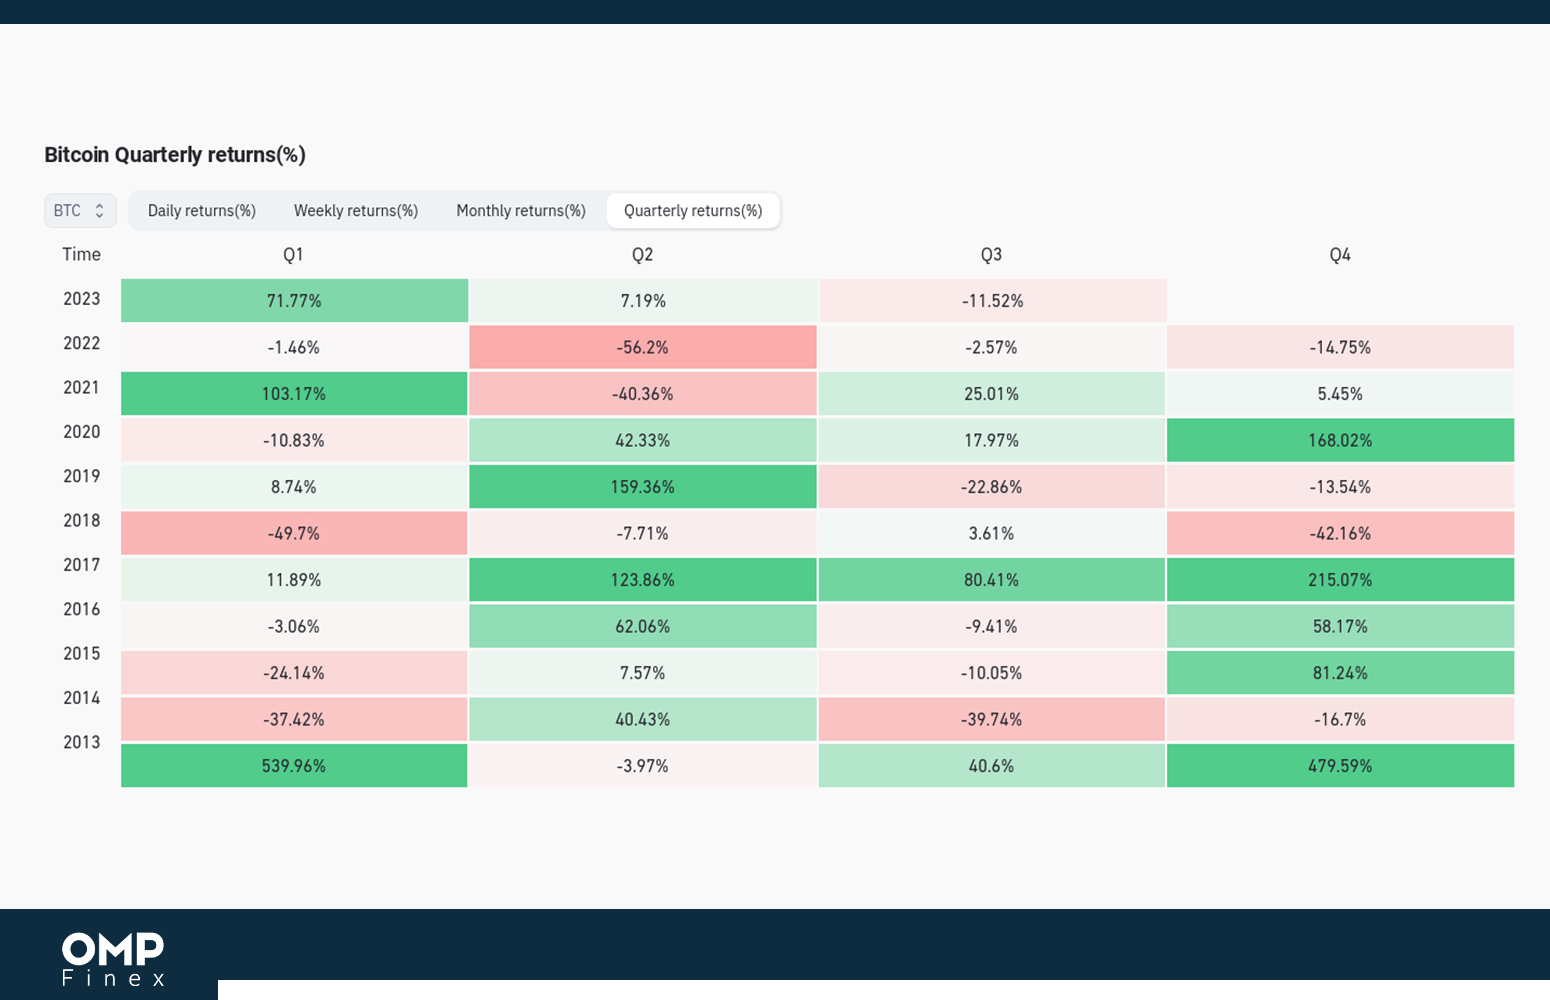This screenshot has width=1550, height=1000.
Task: Select the 2013 row label
Action: pos(82,742)
